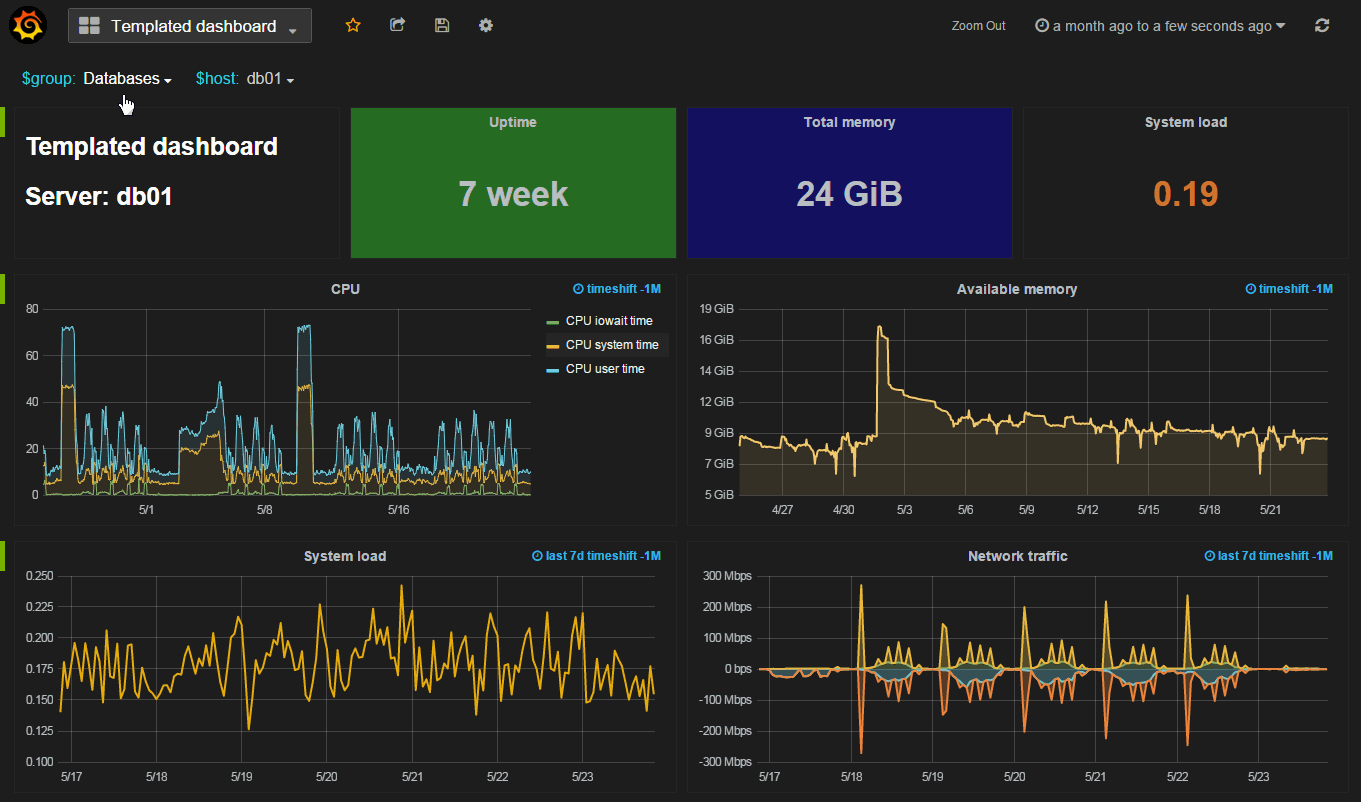Click the 24 GiB total memory value
Viewport: 1361px width, 802px height.
point(849,193)
